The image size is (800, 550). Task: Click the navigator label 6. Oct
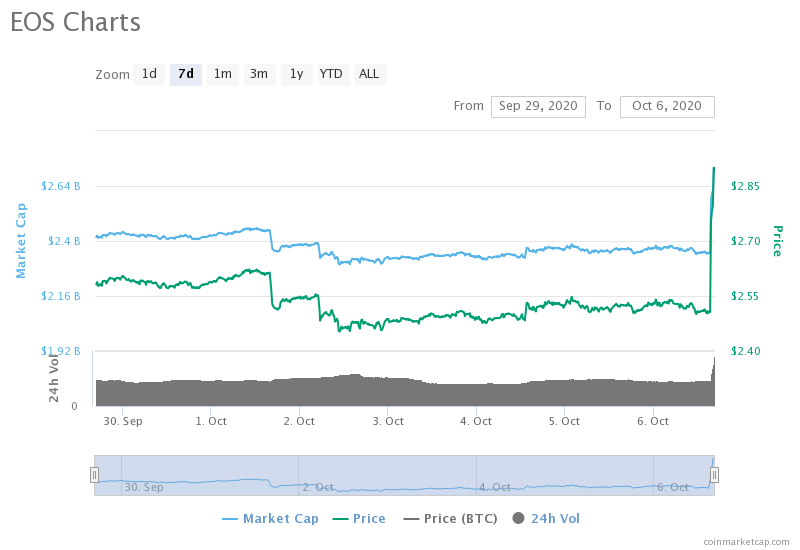click(672, 487)
